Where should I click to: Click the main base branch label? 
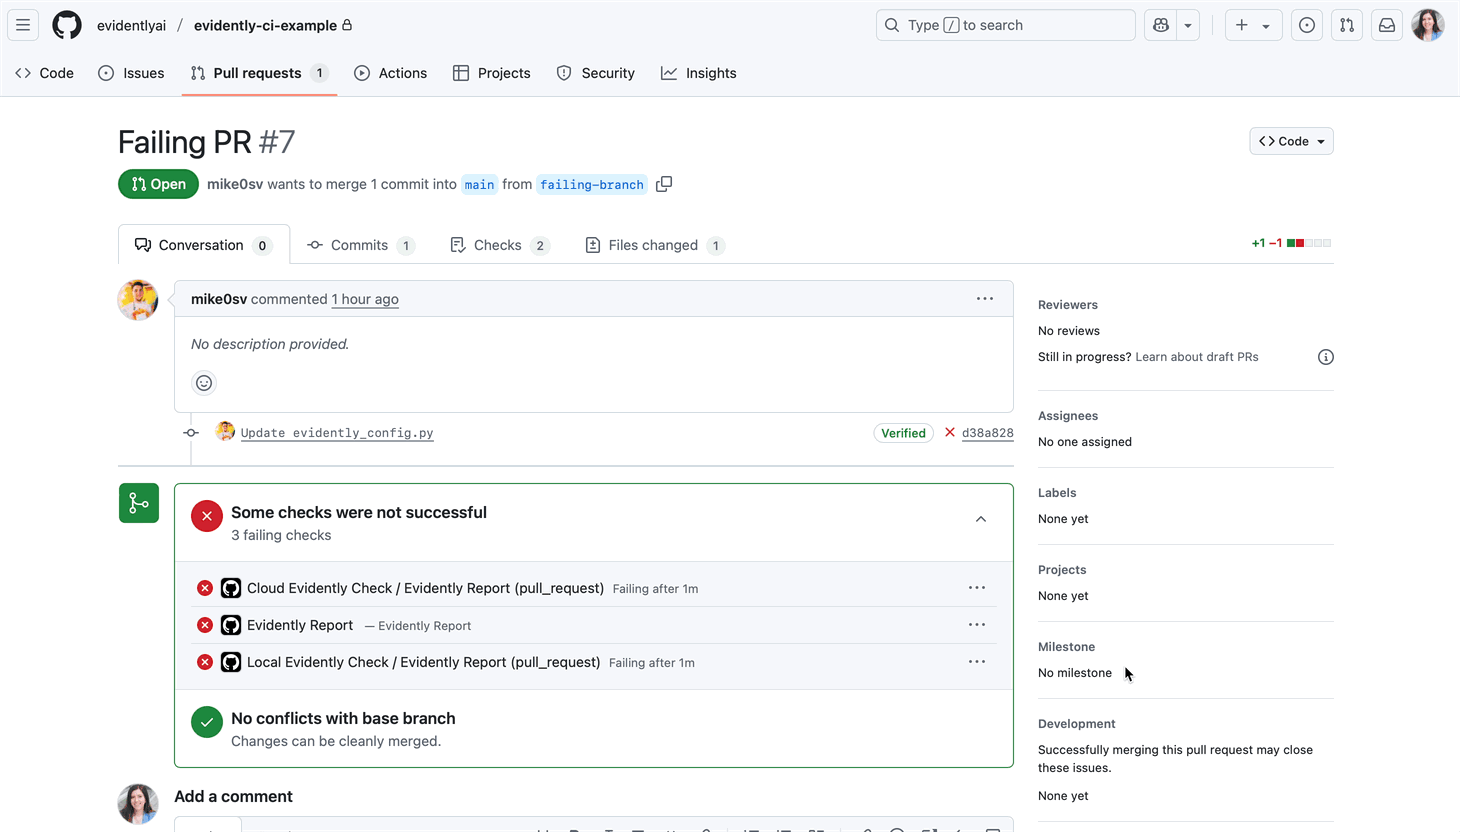[x=479, y=184]
